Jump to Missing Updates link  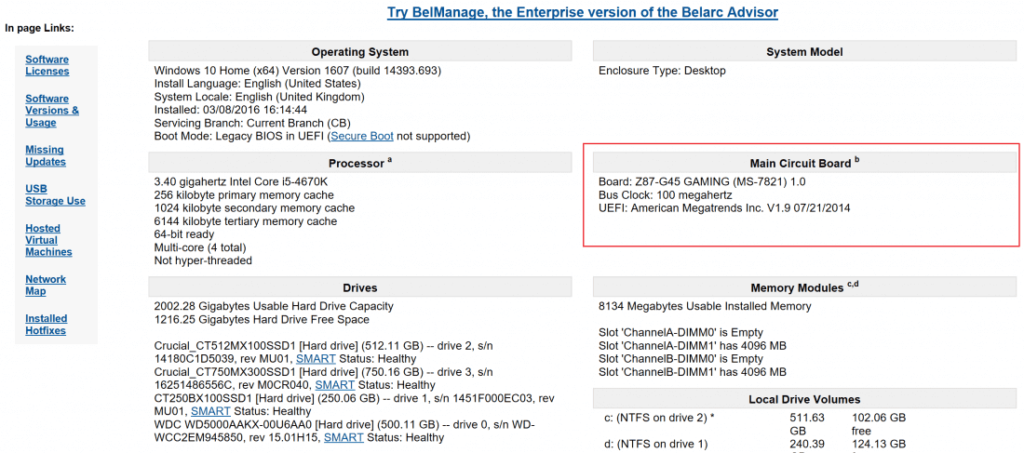tap(45, 156)
